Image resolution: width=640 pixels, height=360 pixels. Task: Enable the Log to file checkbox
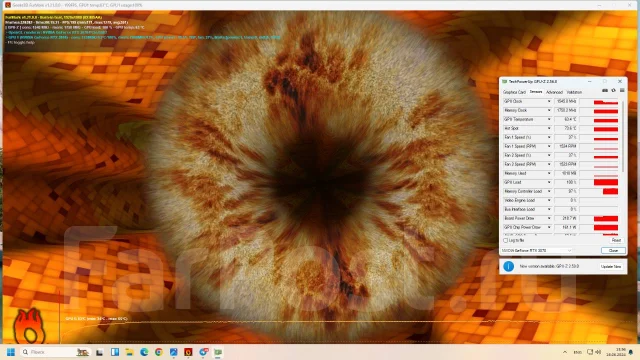(x=506, y=240)
